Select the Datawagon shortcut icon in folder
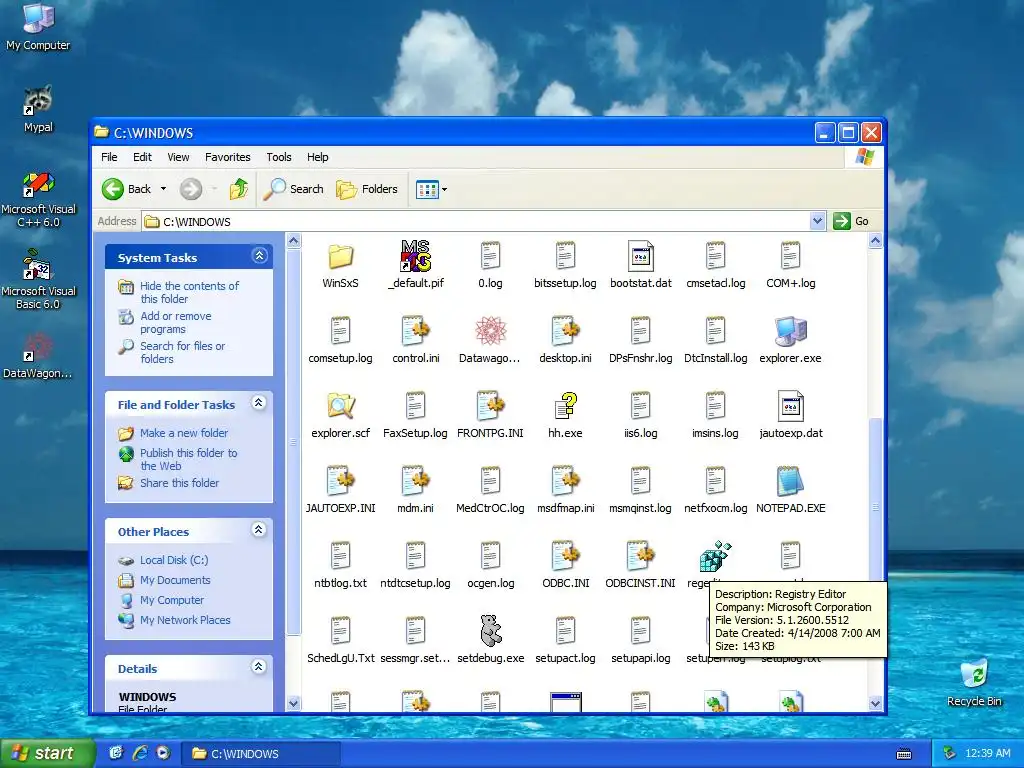This screenshot has height=768, width=1024. point(490,331)
